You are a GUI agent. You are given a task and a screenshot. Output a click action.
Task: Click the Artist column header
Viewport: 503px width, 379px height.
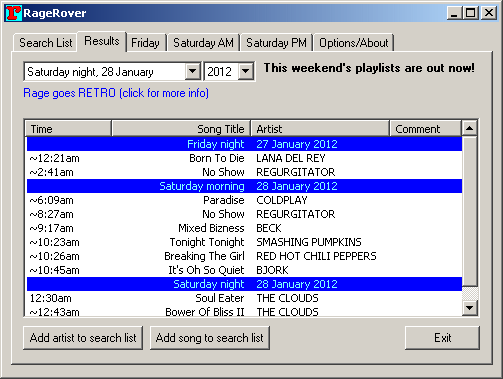pyautogui.click(x=320, y=129)
